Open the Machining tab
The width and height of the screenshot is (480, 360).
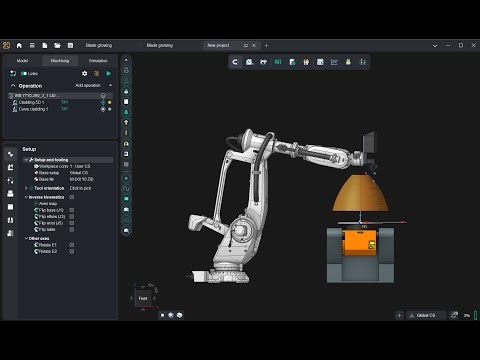point(60,61)
